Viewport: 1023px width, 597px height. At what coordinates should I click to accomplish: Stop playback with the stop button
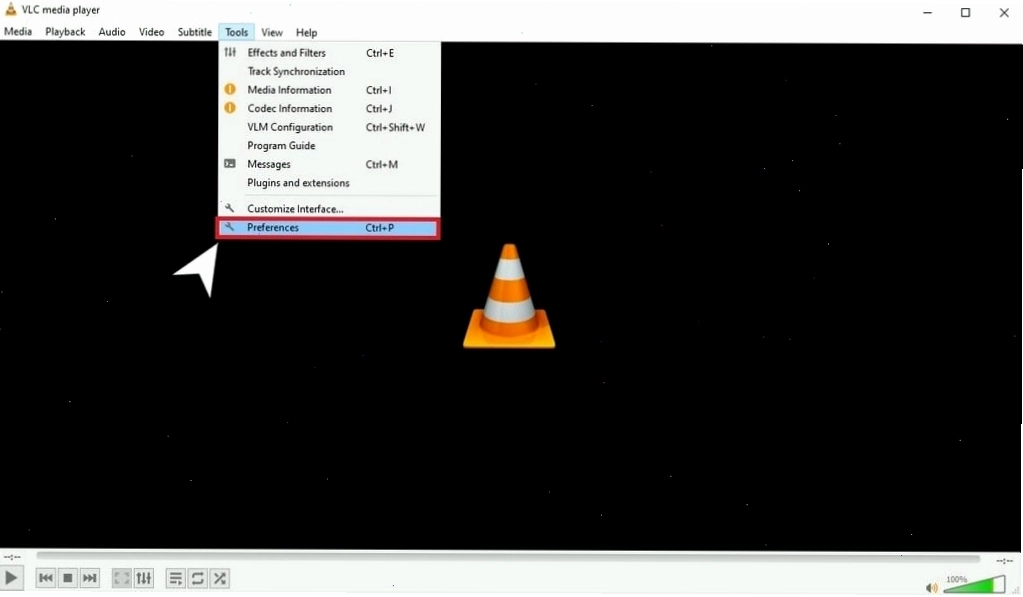[68, 578]
